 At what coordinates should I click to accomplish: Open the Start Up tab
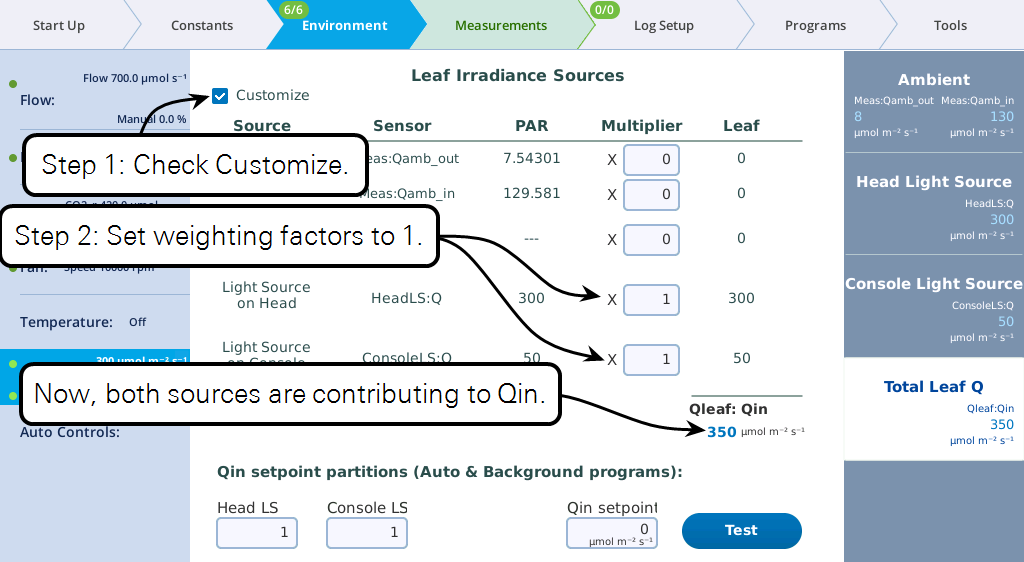coord(59,25)
